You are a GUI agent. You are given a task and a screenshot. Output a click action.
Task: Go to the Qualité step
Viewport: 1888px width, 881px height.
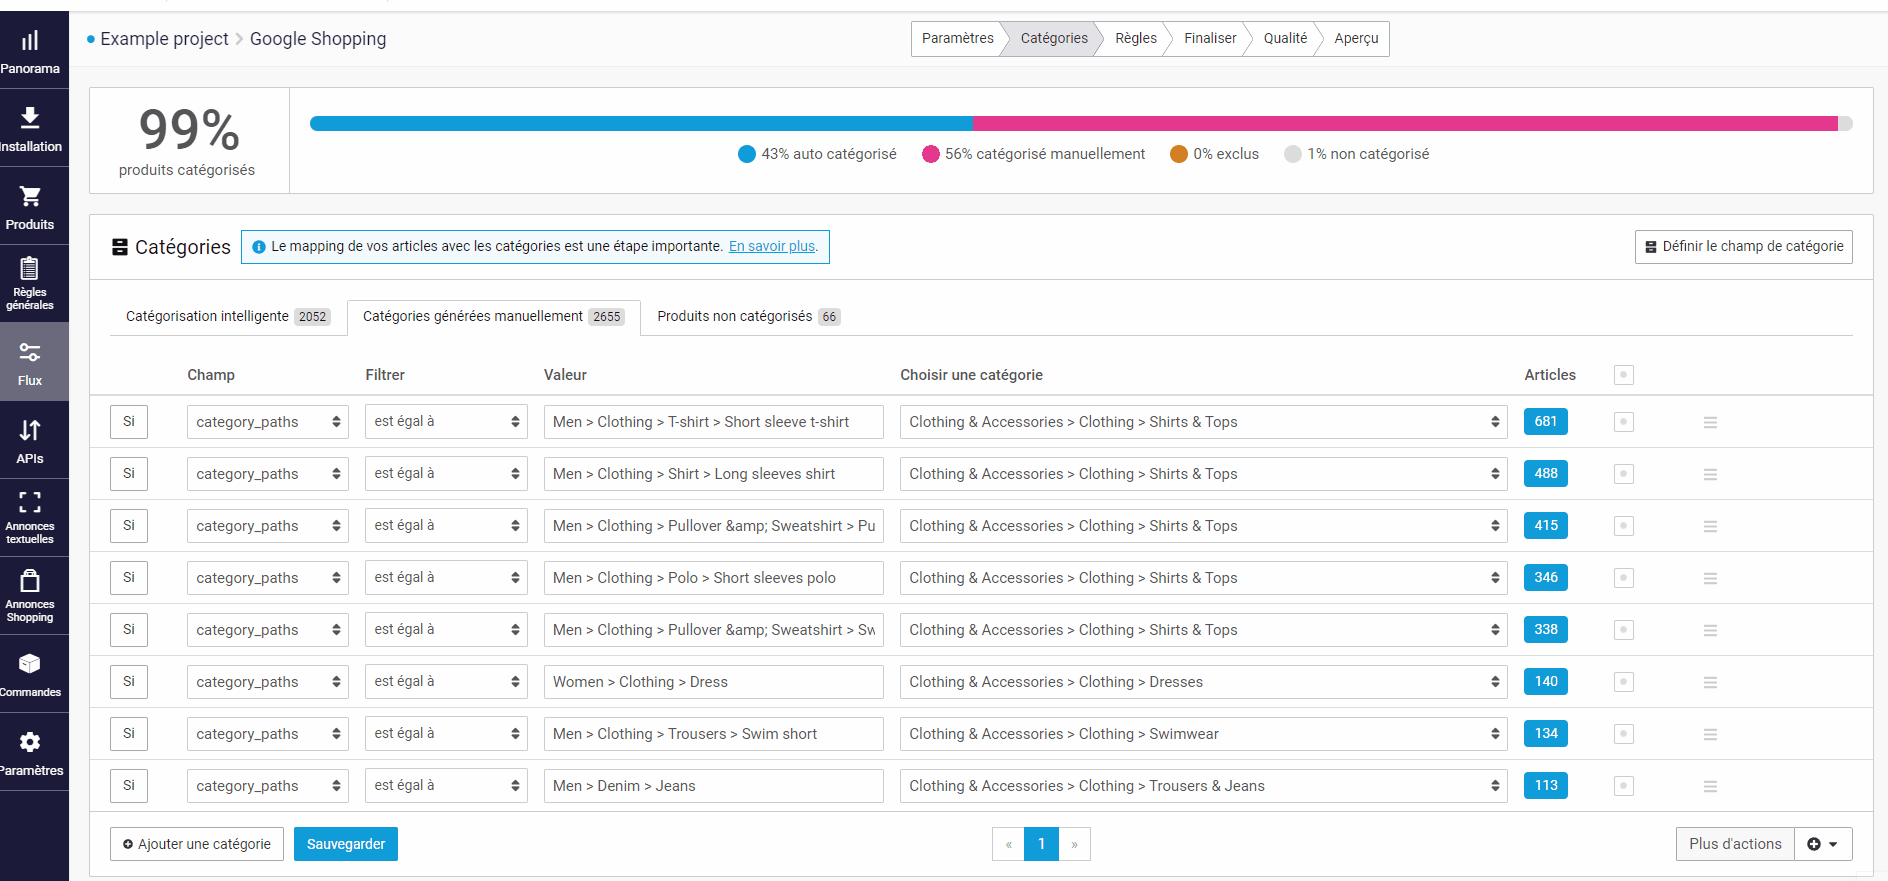pyautogui.click(x=1285, y=39)
